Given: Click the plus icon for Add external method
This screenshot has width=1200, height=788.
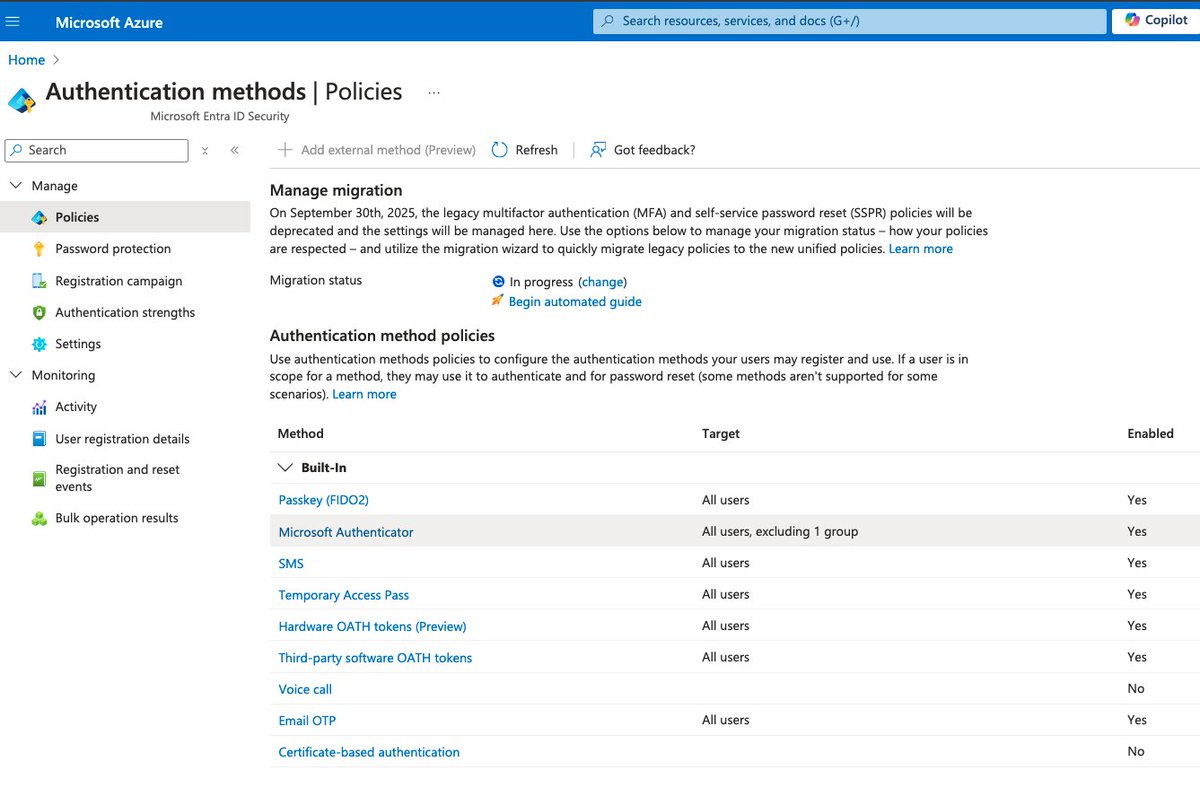Looking at the screenshot, I should click(285, 150).
